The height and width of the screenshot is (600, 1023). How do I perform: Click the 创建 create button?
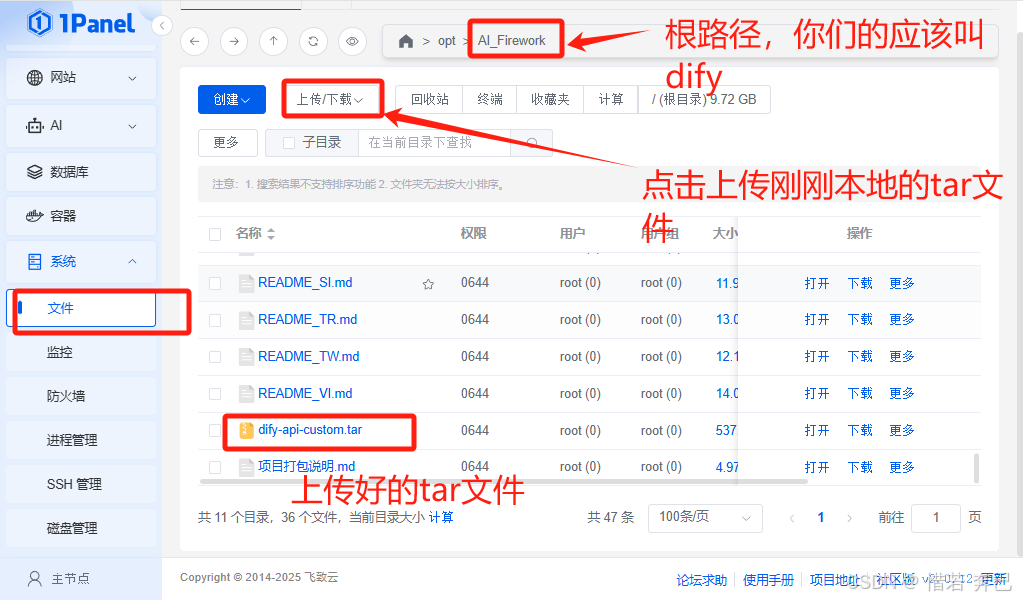tap(231, 99)
